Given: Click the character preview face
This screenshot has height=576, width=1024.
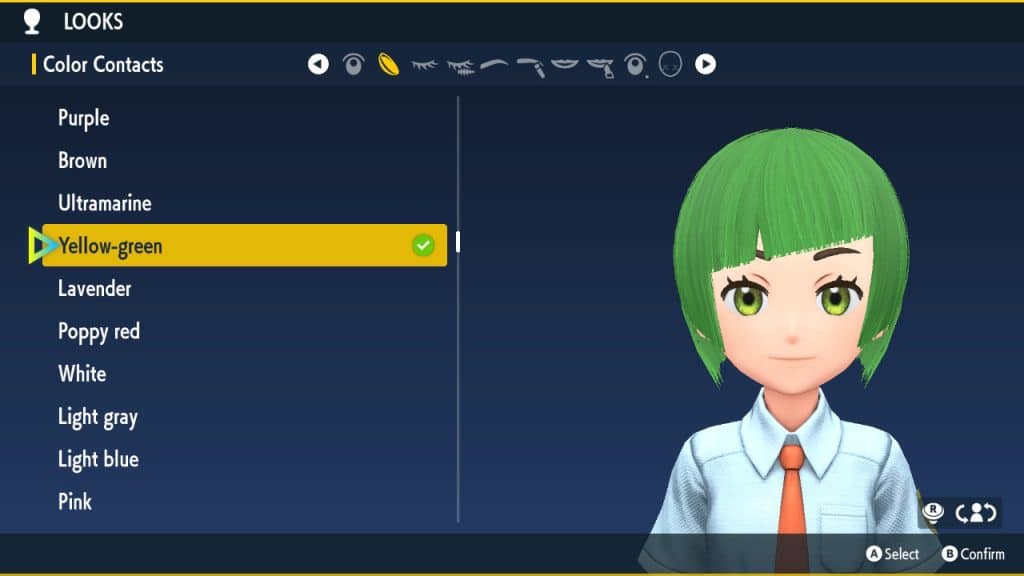Looking at the screenshot, I should (792, 313).
